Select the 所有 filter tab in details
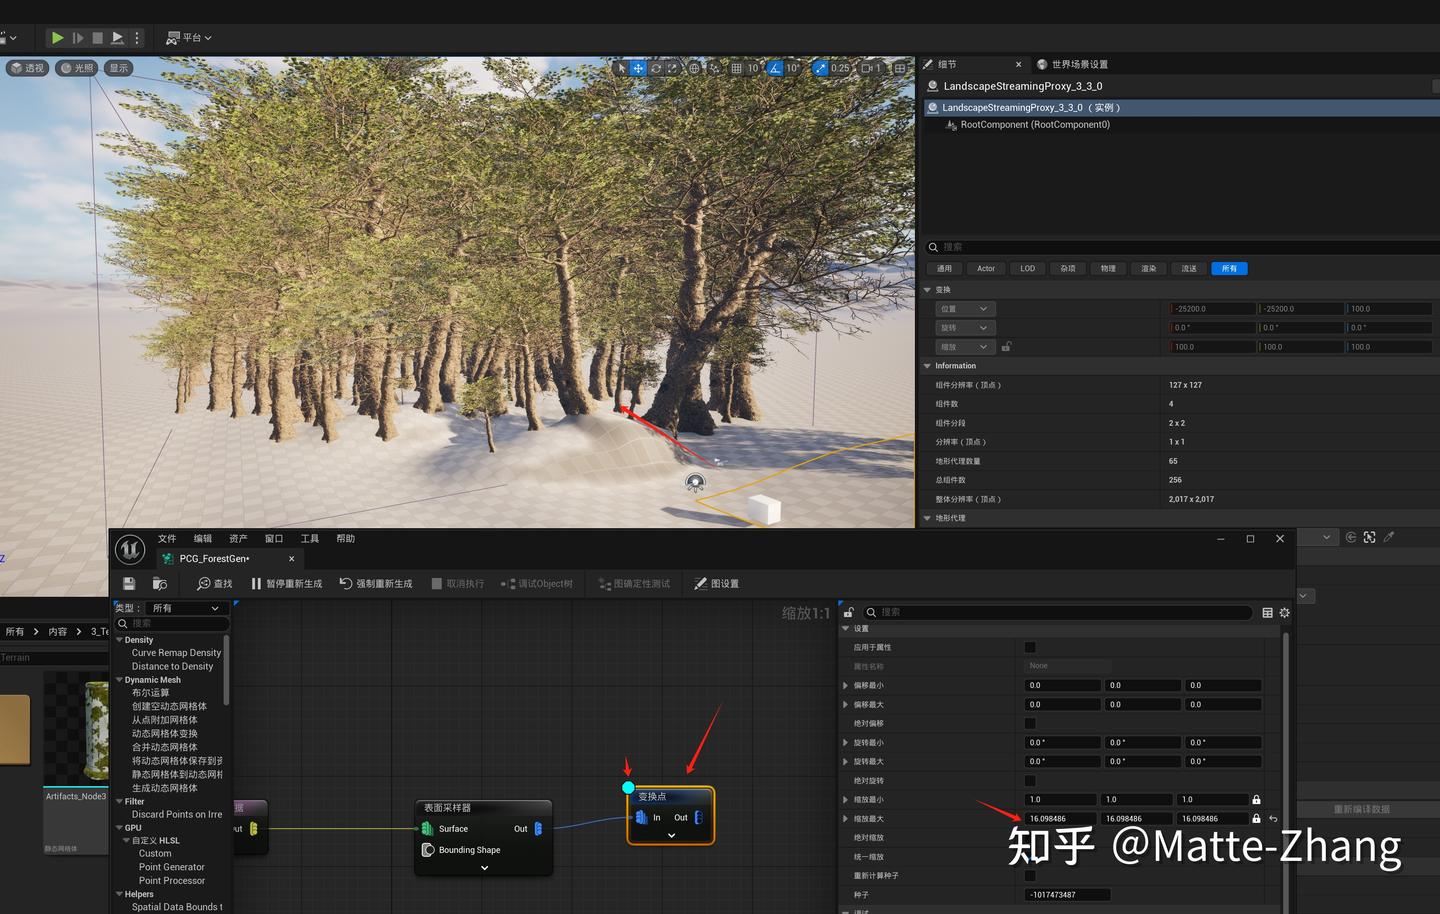This screenshot has width=1440, height=914. click(x=1229, y=268)
